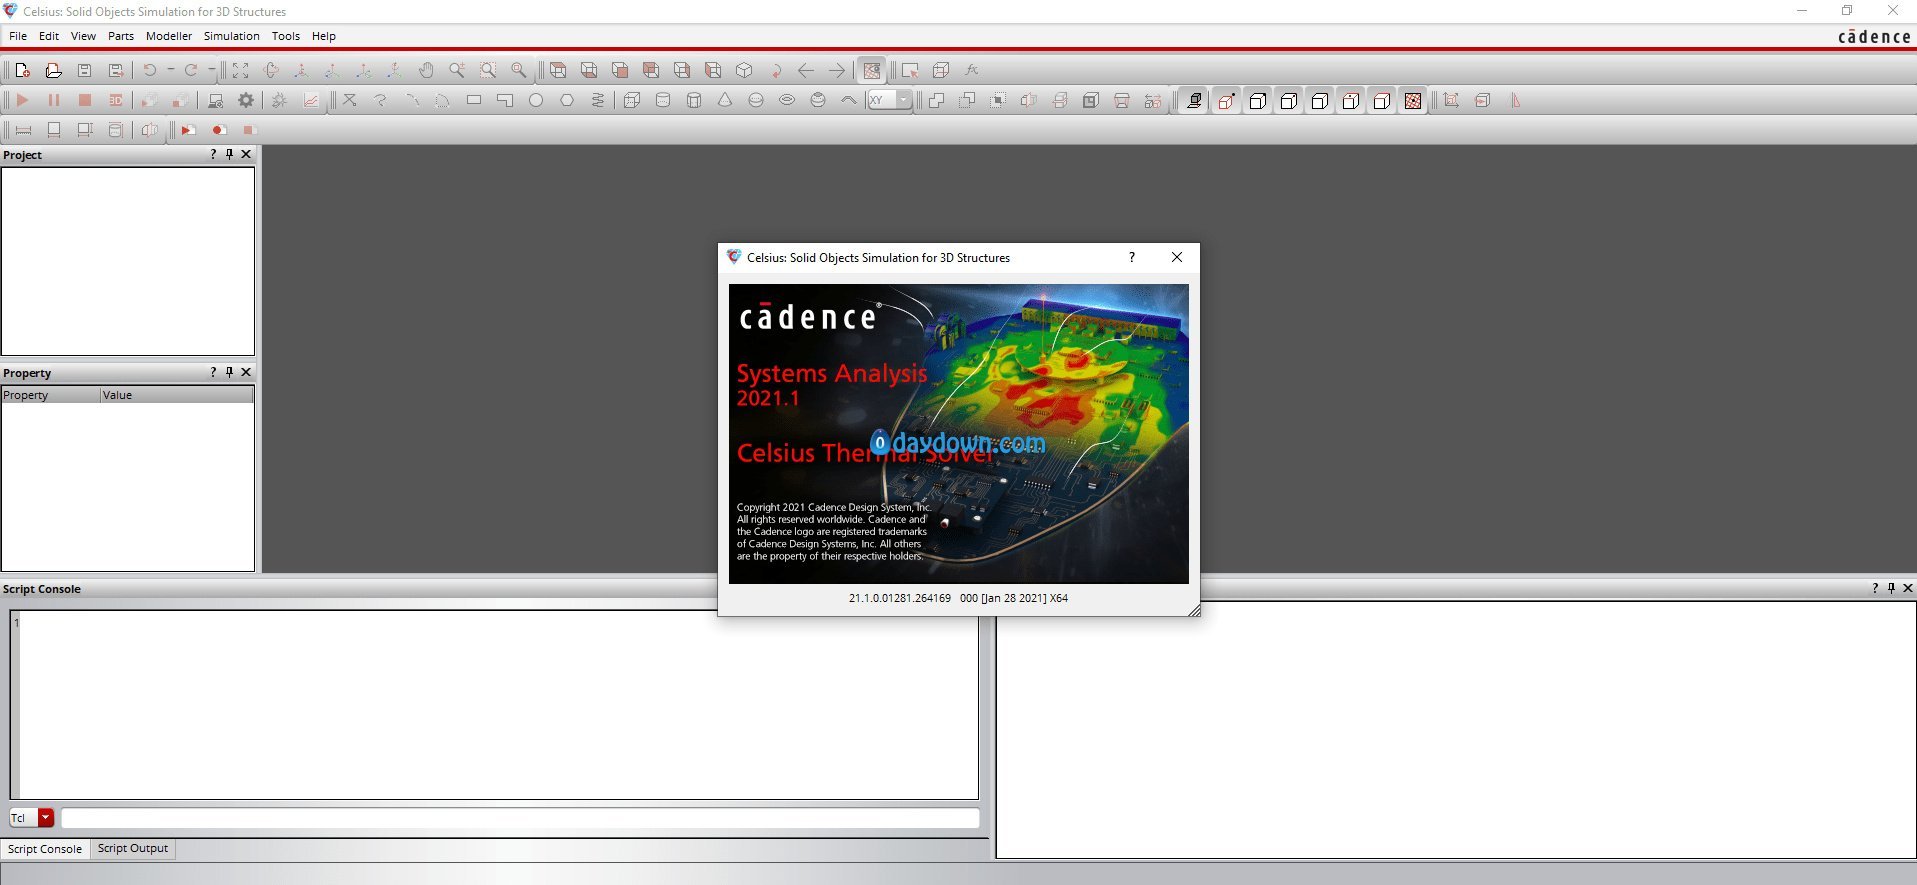
Task: Click the fx functions icon
Action: coord(971,70)
